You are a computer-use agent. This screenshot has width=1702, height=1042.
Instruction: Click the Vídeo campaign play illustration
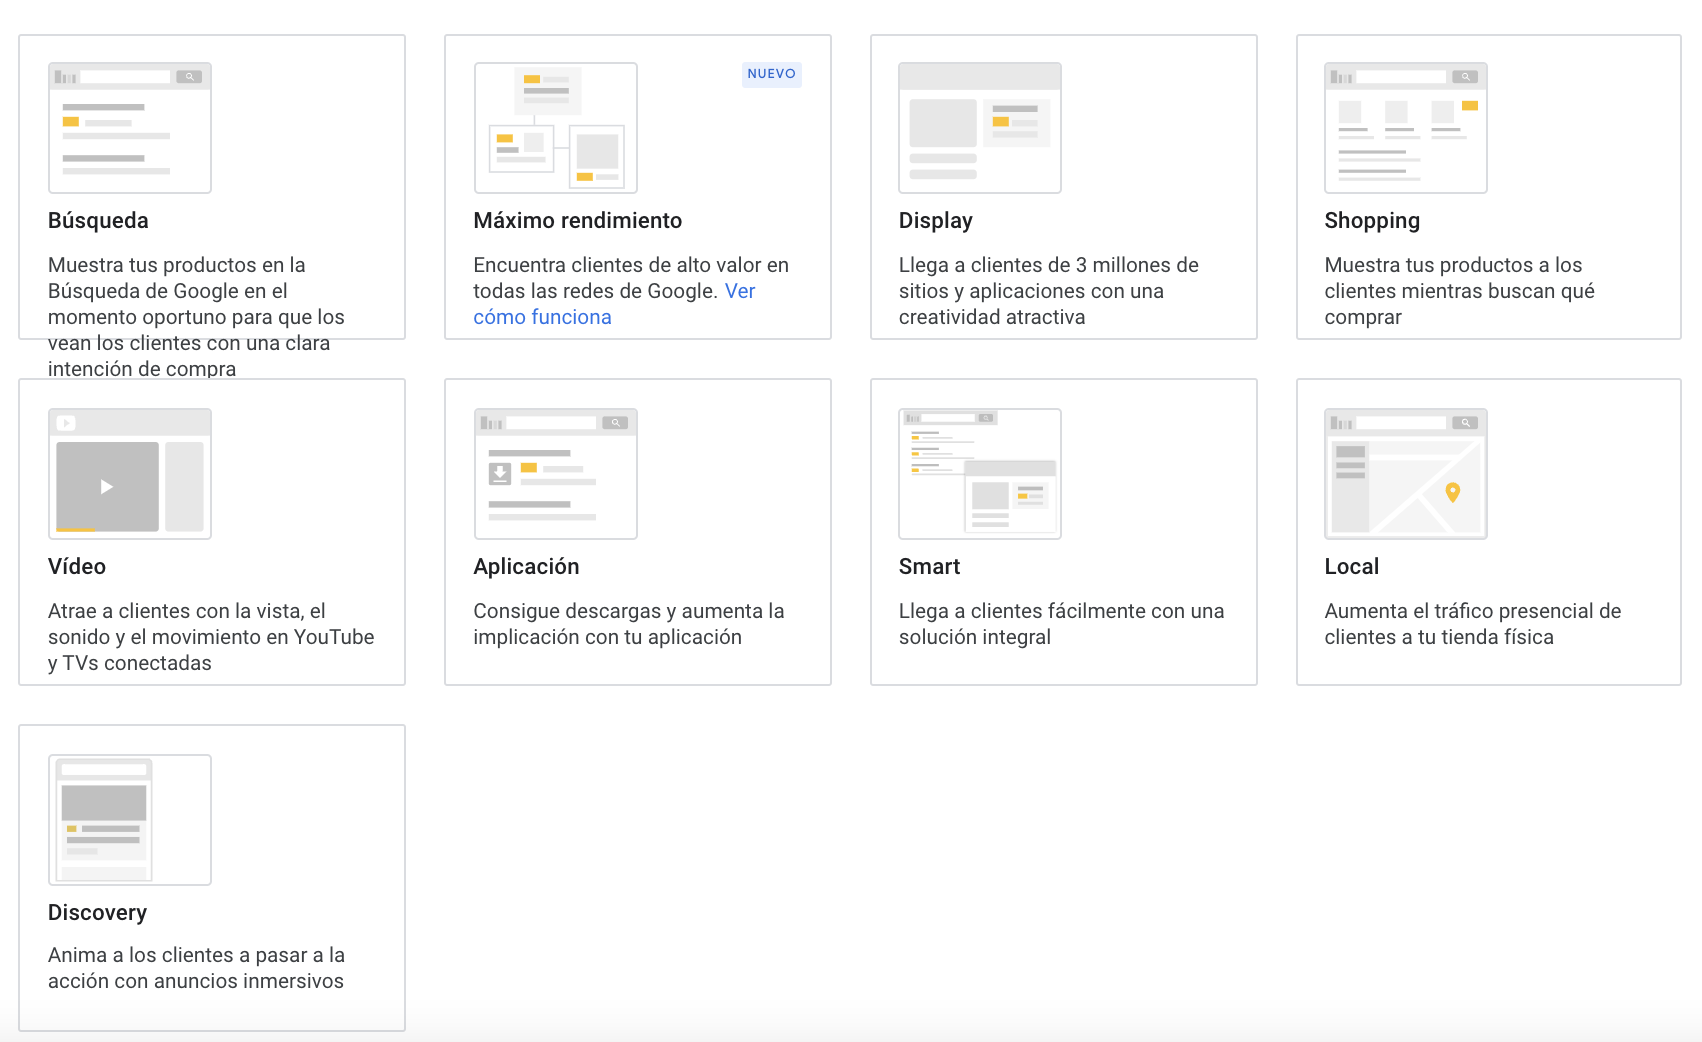point(130,474)
